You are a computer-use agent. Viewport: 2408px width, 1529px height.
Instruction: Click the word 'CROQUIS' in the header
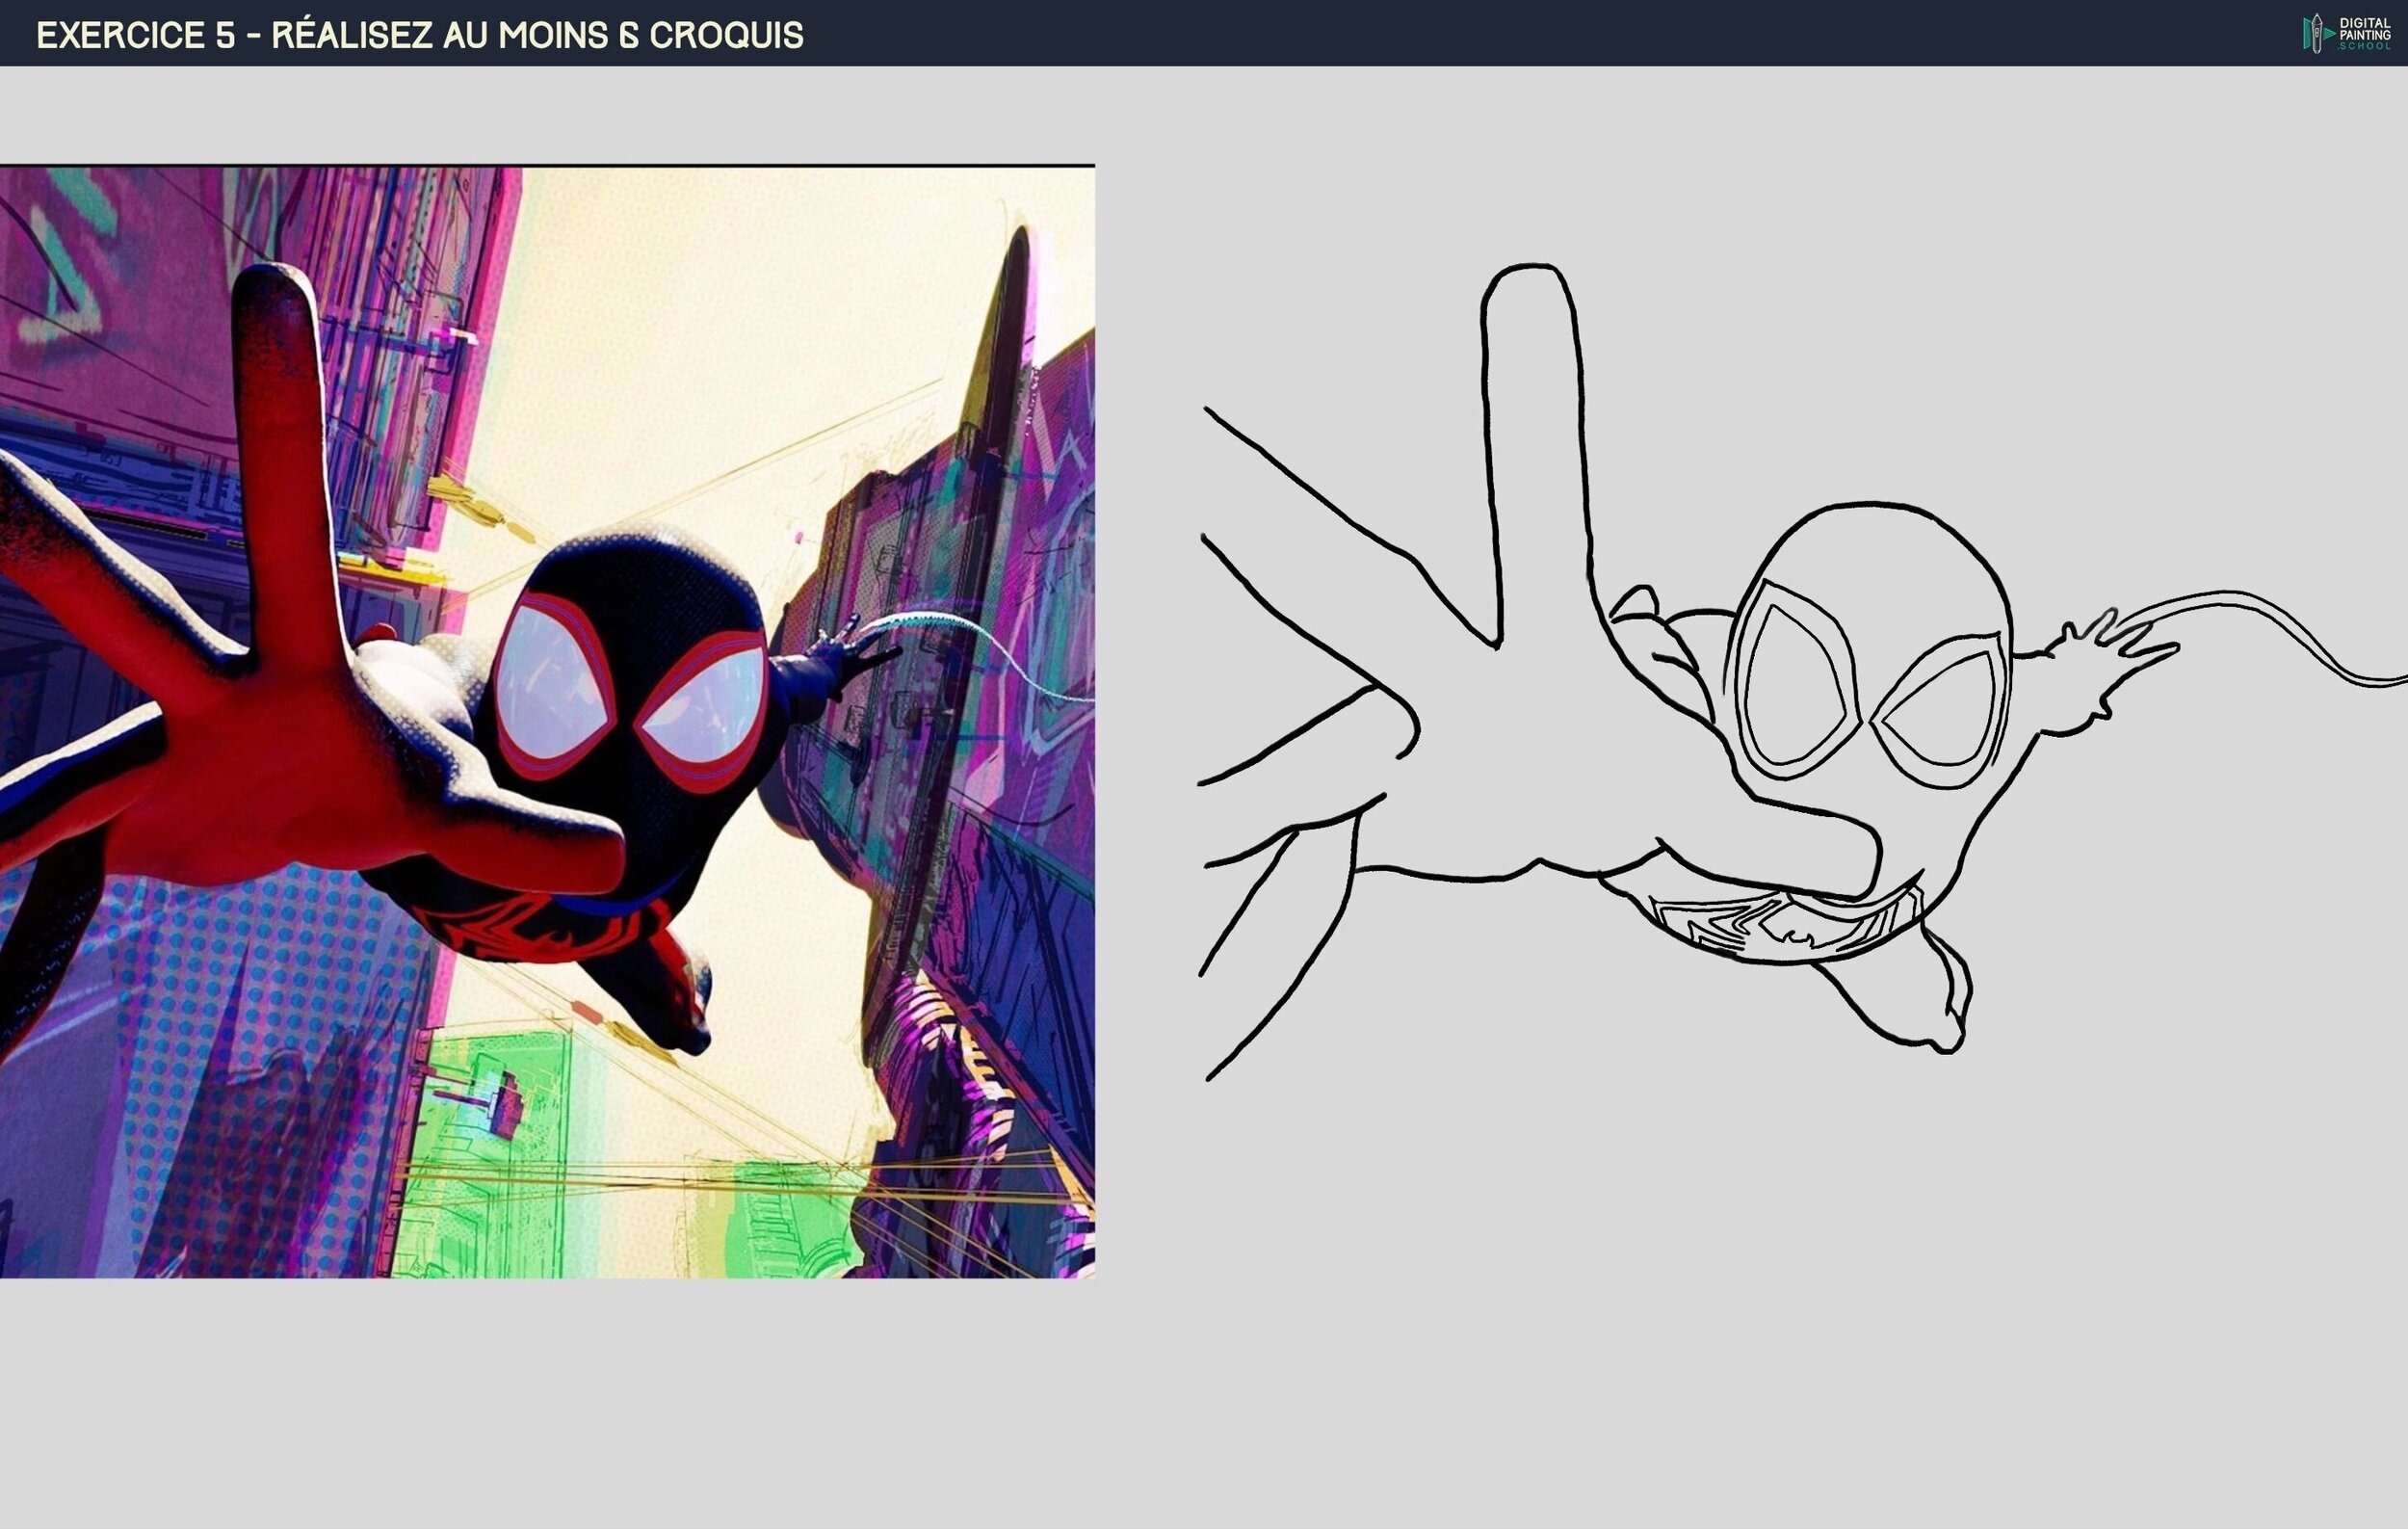click(726, 35)
